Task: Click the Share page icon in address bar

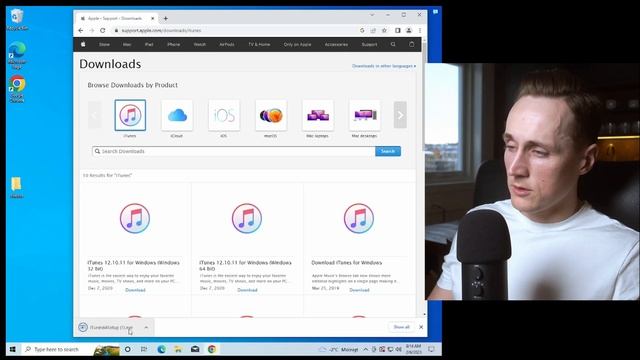Action: [x=373, y=31]
